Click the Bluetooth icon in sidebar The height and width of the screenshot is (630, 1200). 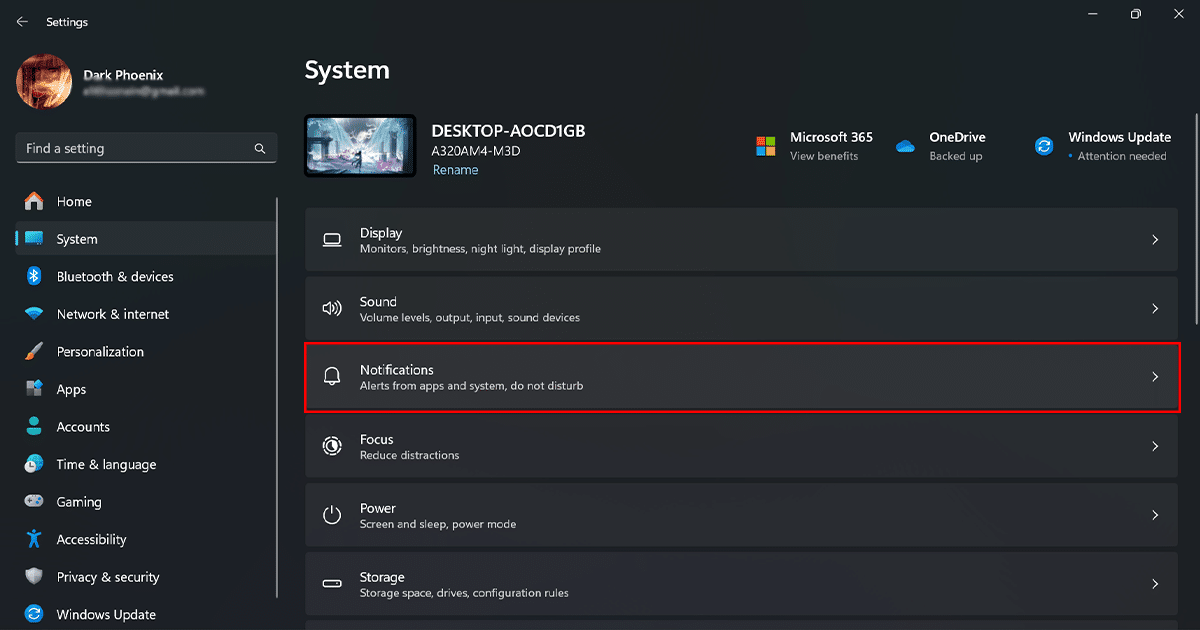34,277
